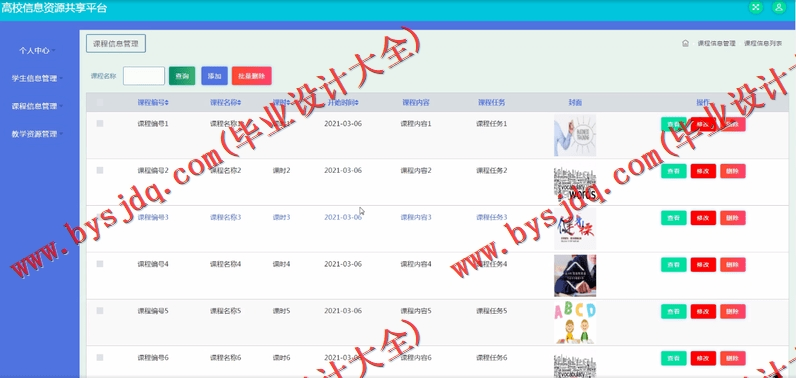Select the 课程信息管理 page tab
Viewport: 796px width, 378px height.
coord(116,44)
